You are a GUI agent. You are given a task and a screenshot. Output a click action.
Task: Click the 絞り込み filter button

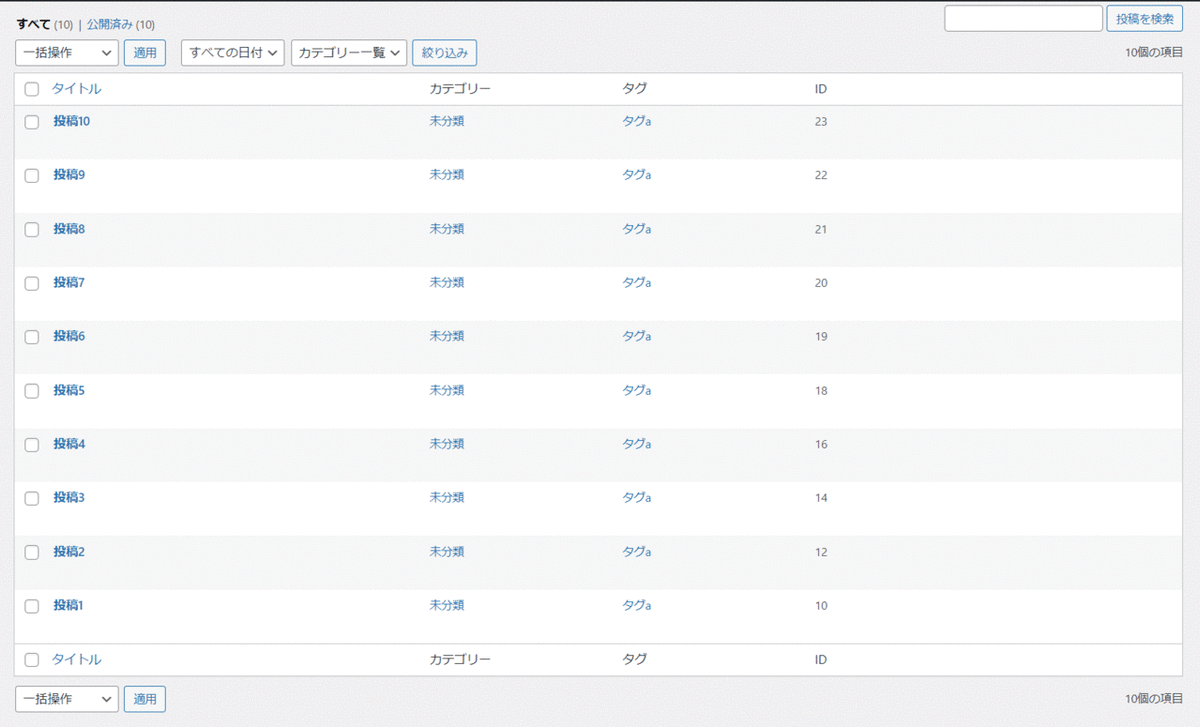pos(445,53)
